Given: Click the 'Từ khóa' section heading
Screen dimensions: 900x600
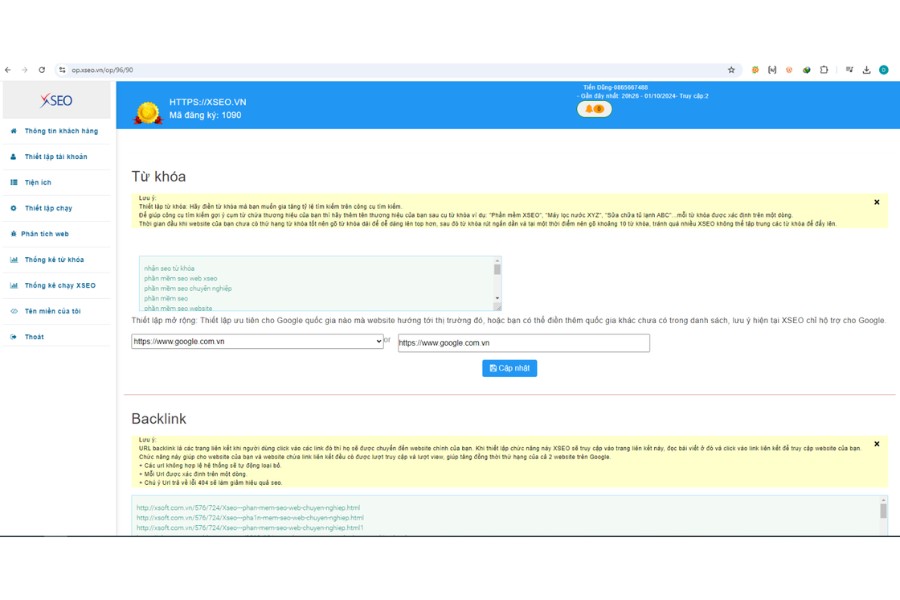Looking at the screenshot, I should click(x=158, y=176).
